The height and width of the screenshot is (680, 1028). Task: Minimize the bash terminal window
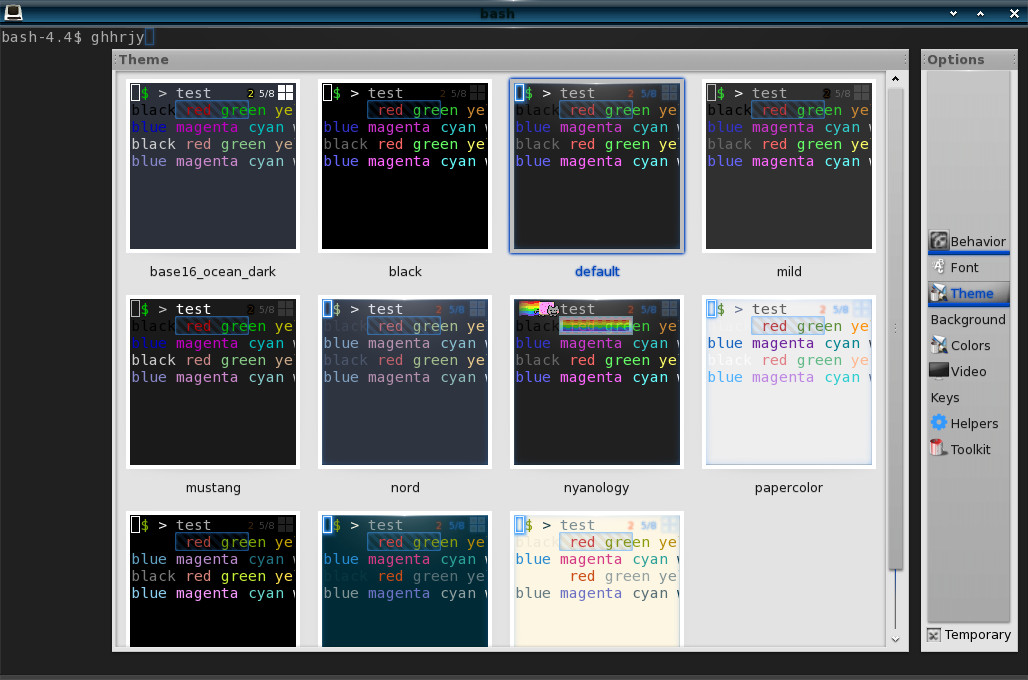(x=953, y=13)
